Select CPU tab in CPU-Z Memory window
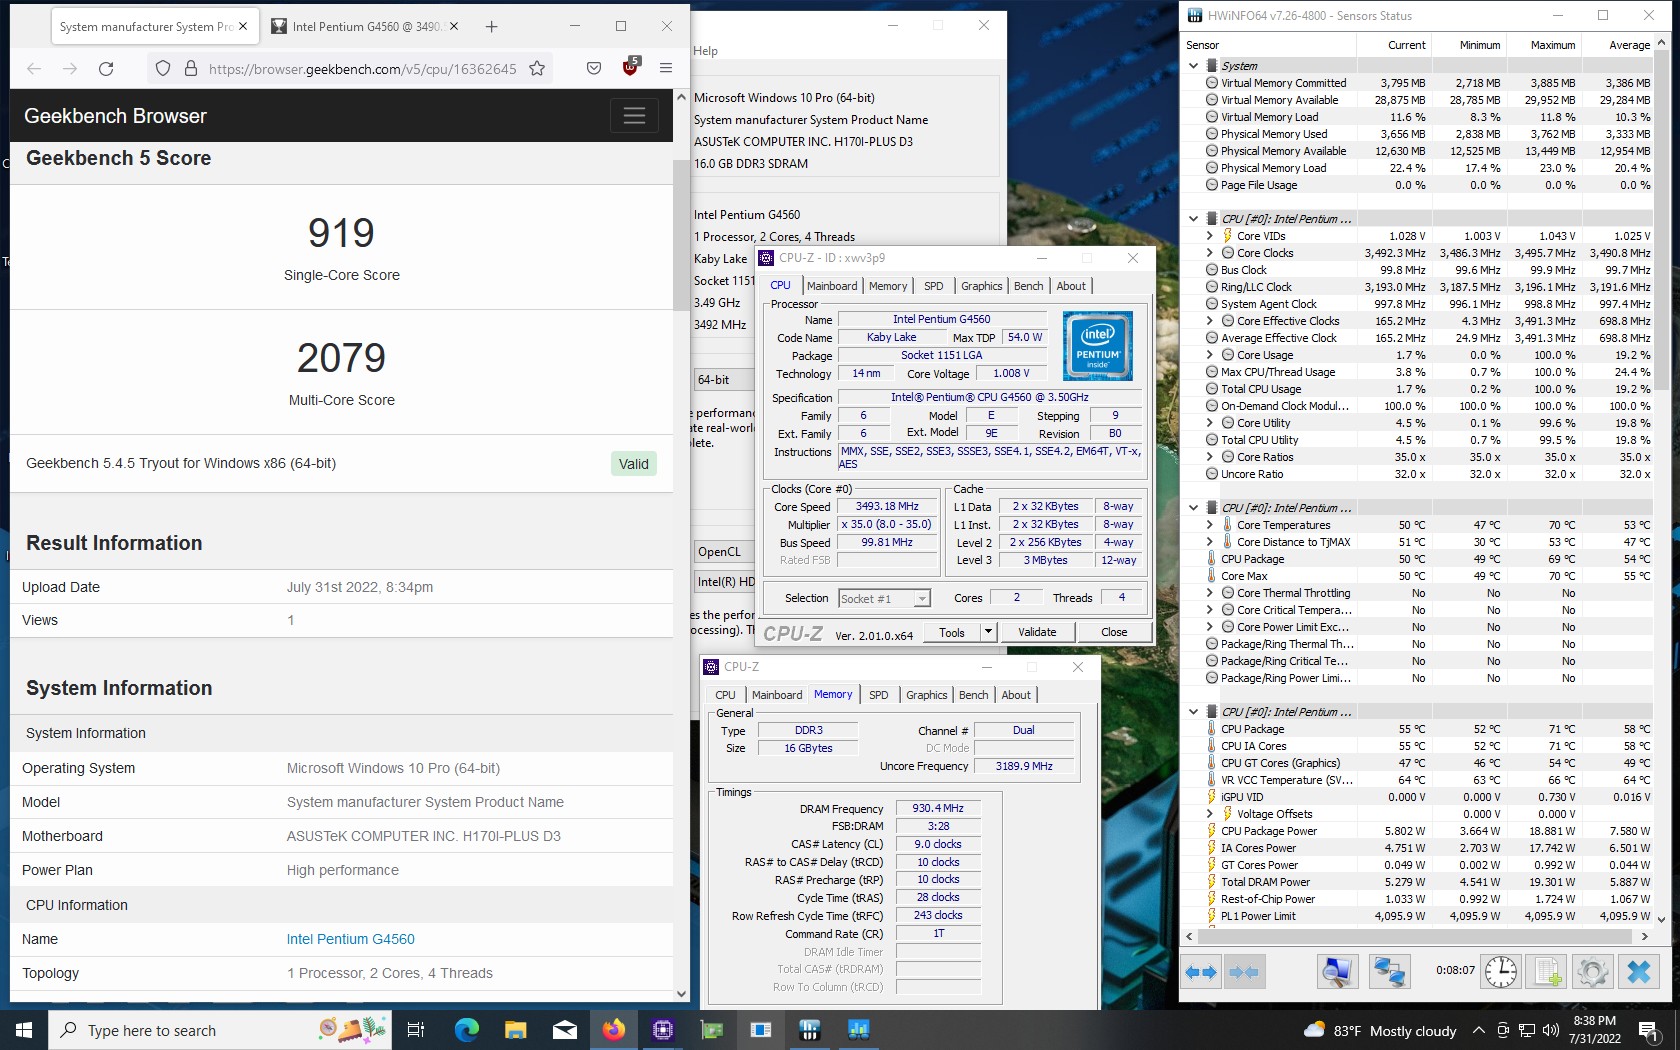This screenshot has width=1680, height=1050. coord(725,695)
